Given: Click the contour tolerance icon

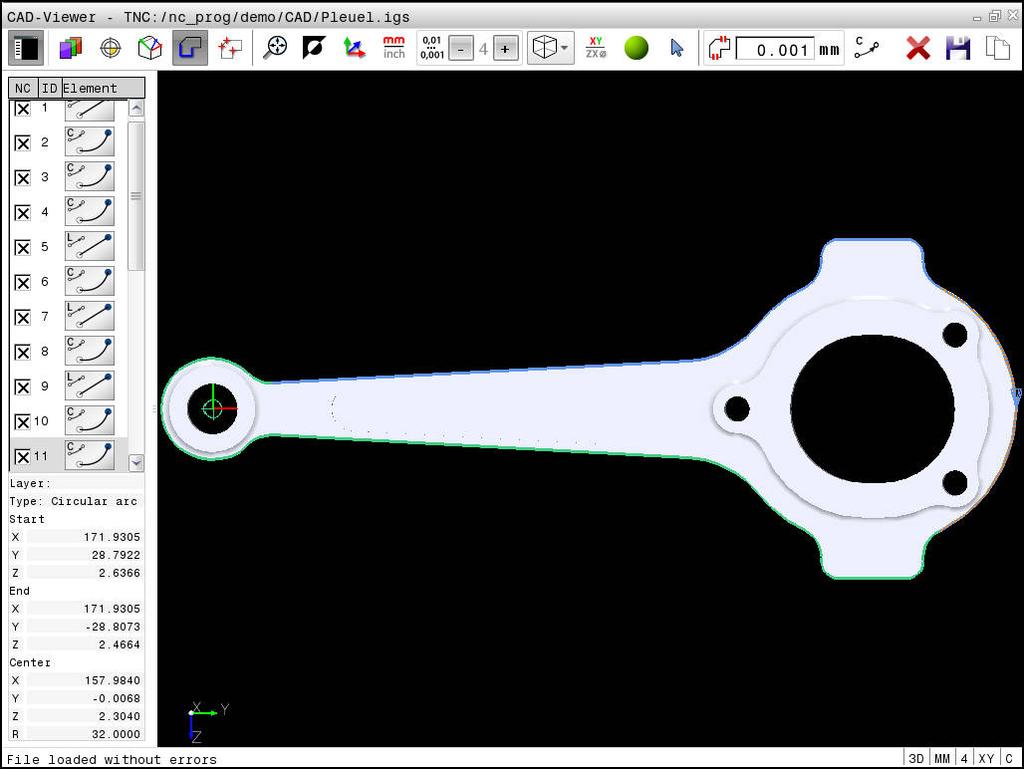Looking at the screenshot, I should [718, 48].
